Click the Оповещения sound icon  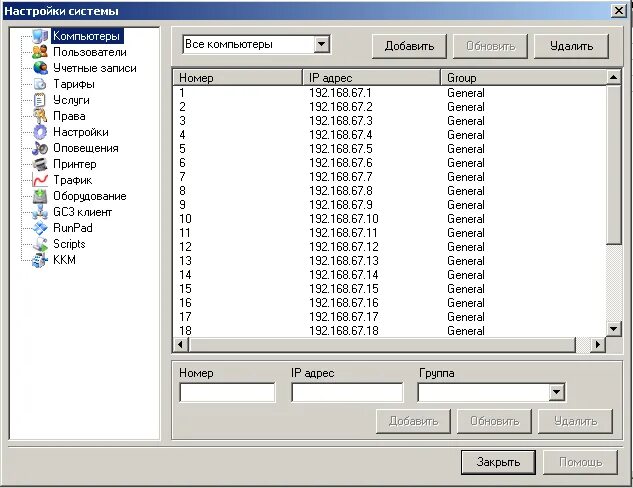40,148
